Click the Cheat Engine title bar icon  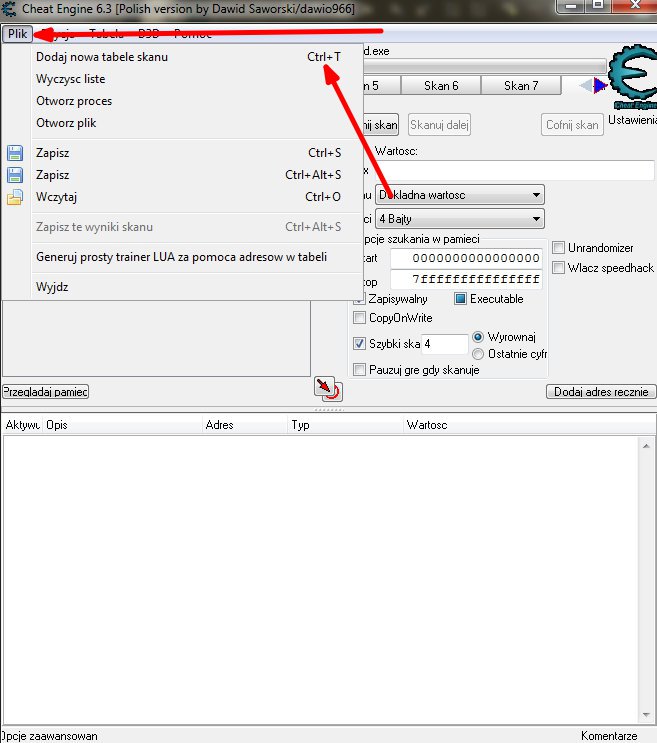tap(9, 9)
